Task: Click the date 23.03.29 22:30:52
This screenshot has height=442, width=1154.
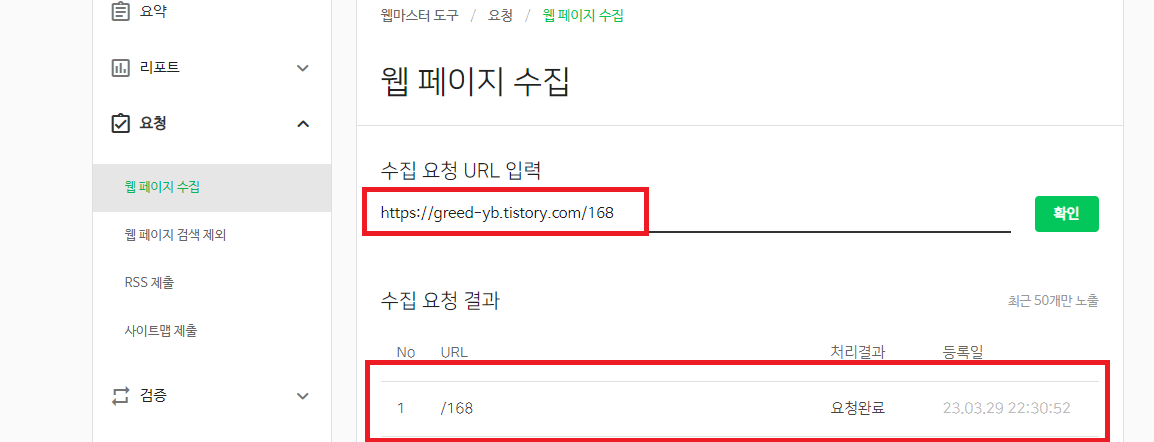Action: pyautogui.click(x=1006, y=407)
